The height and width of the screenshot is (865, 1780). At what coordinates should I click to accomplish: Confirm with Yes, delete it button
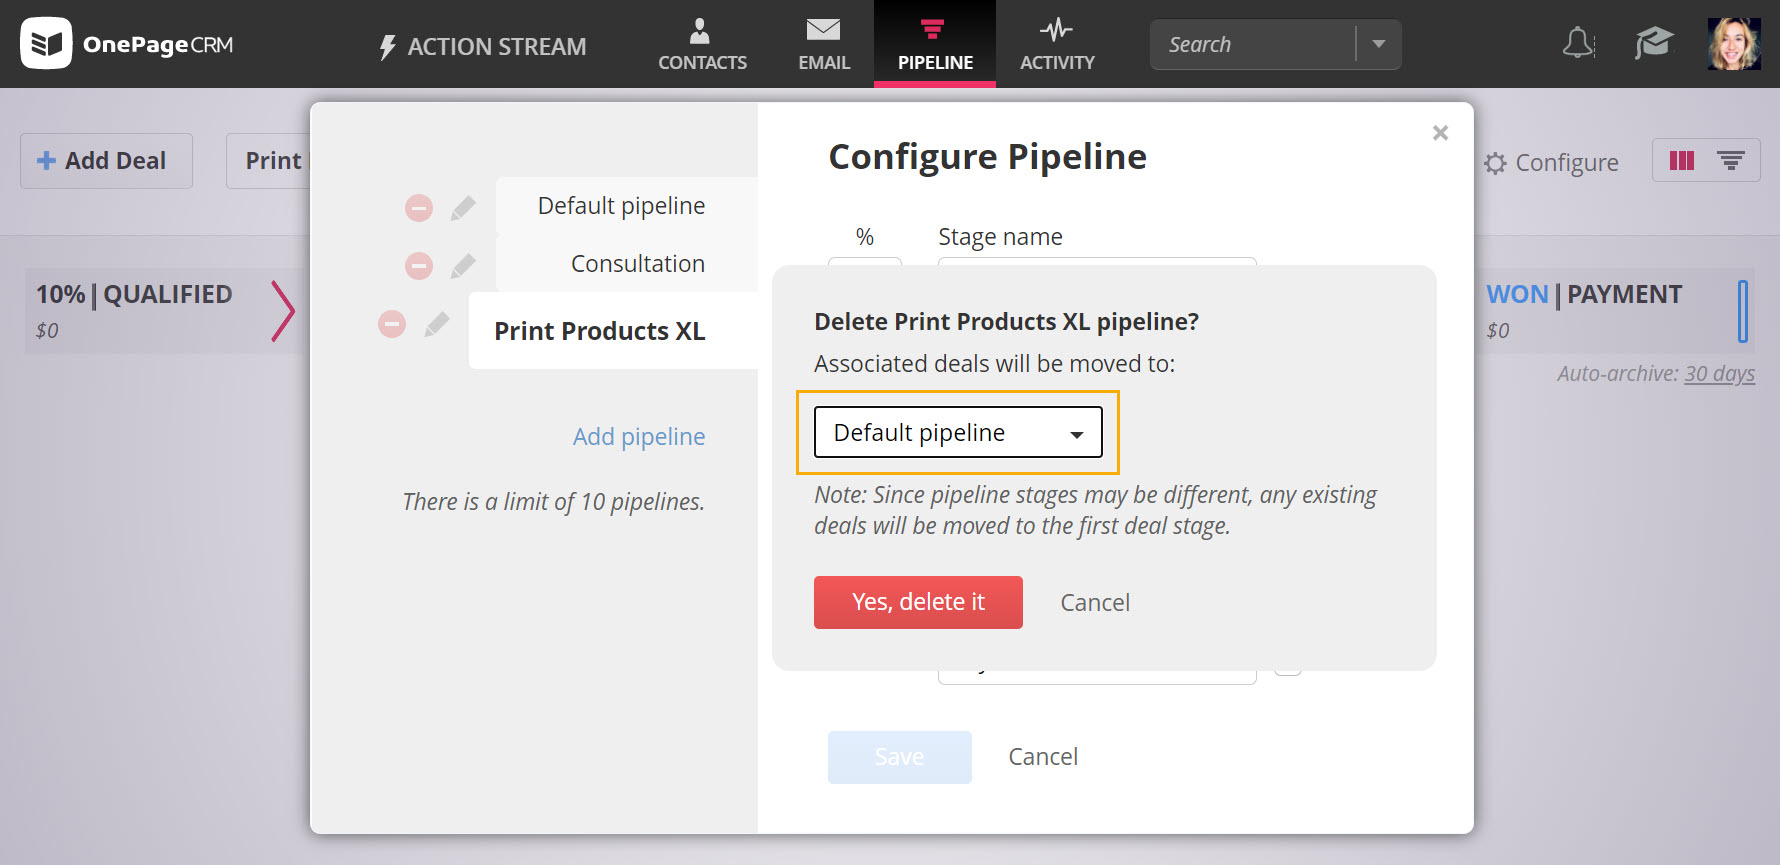tap(918, 602)
